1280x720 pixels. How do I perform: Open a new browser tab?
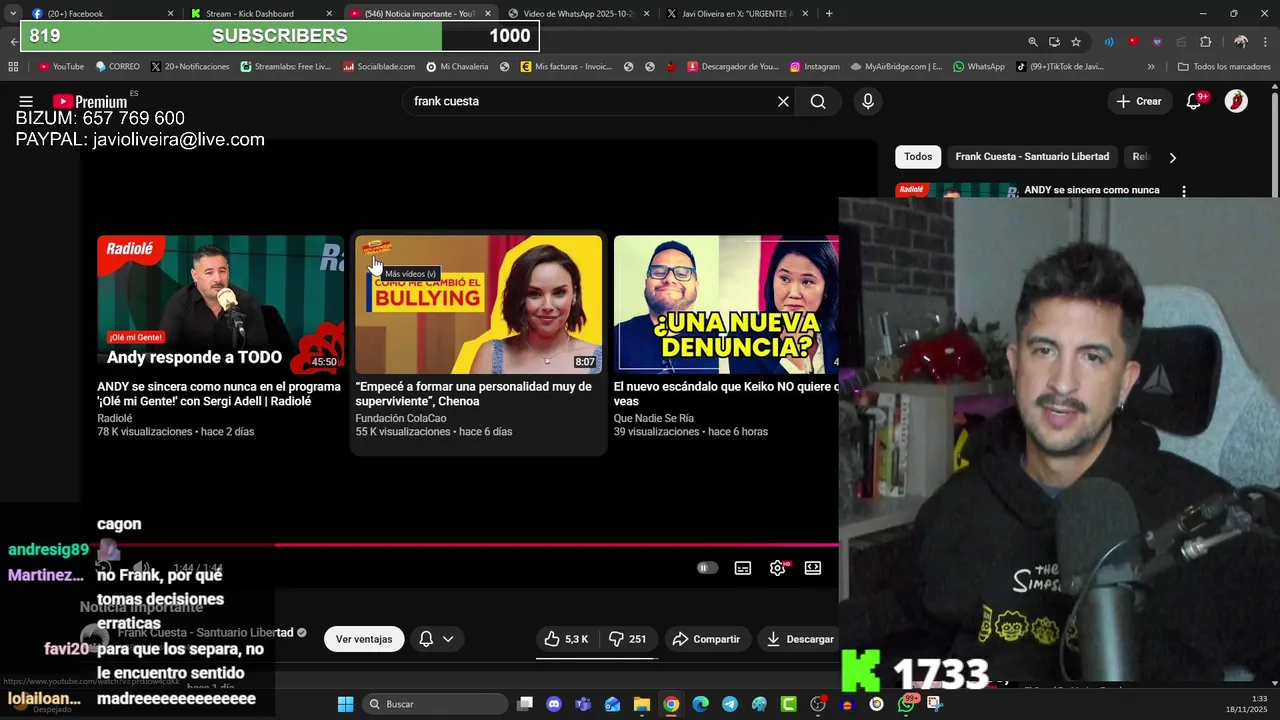(x=829, y=14)
